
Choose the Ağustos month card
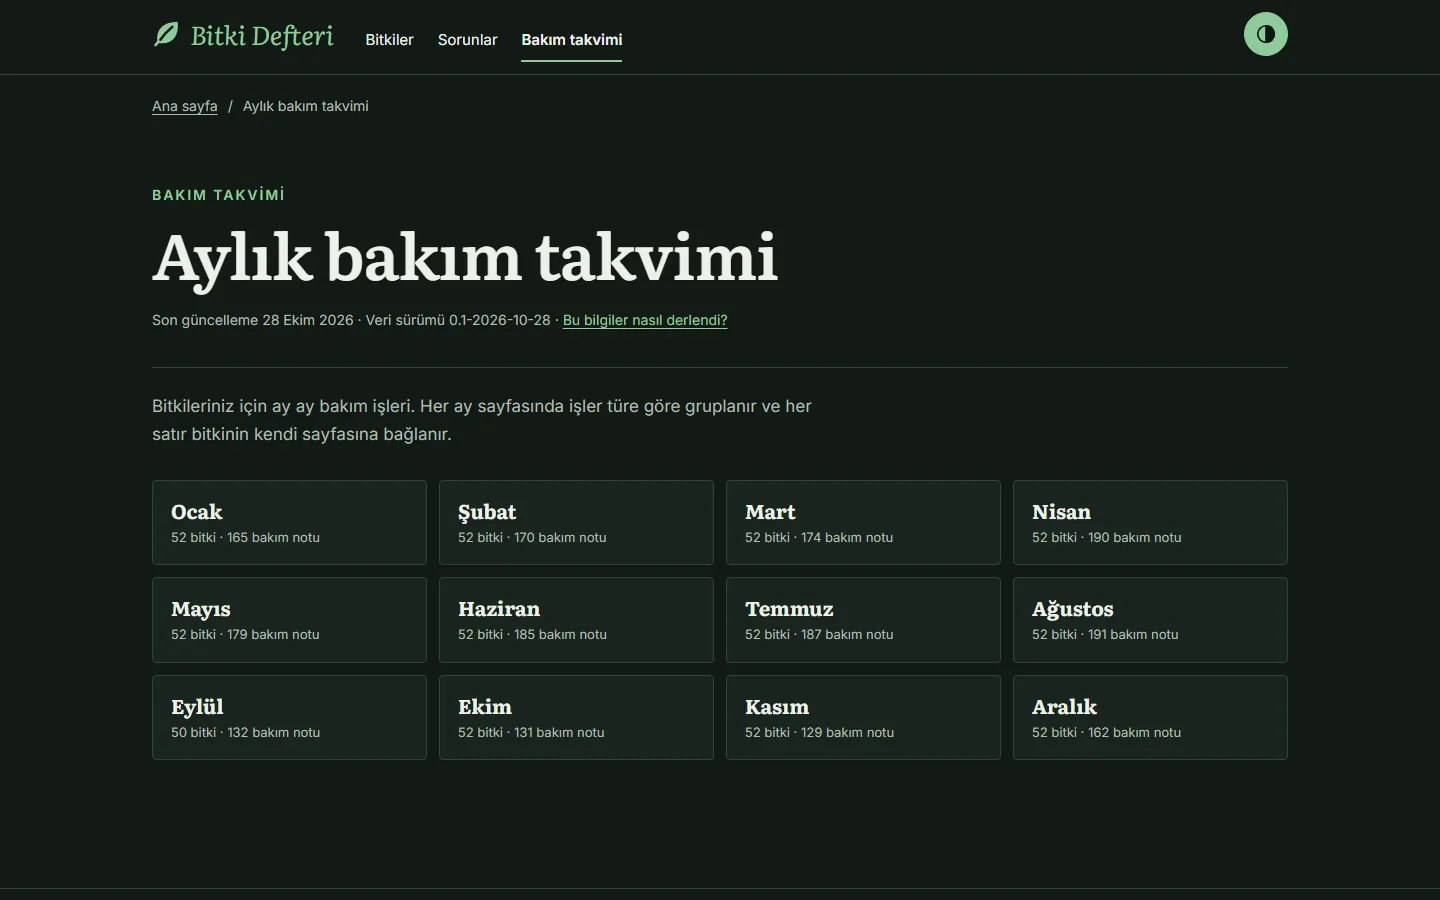tap(1150, 620)
